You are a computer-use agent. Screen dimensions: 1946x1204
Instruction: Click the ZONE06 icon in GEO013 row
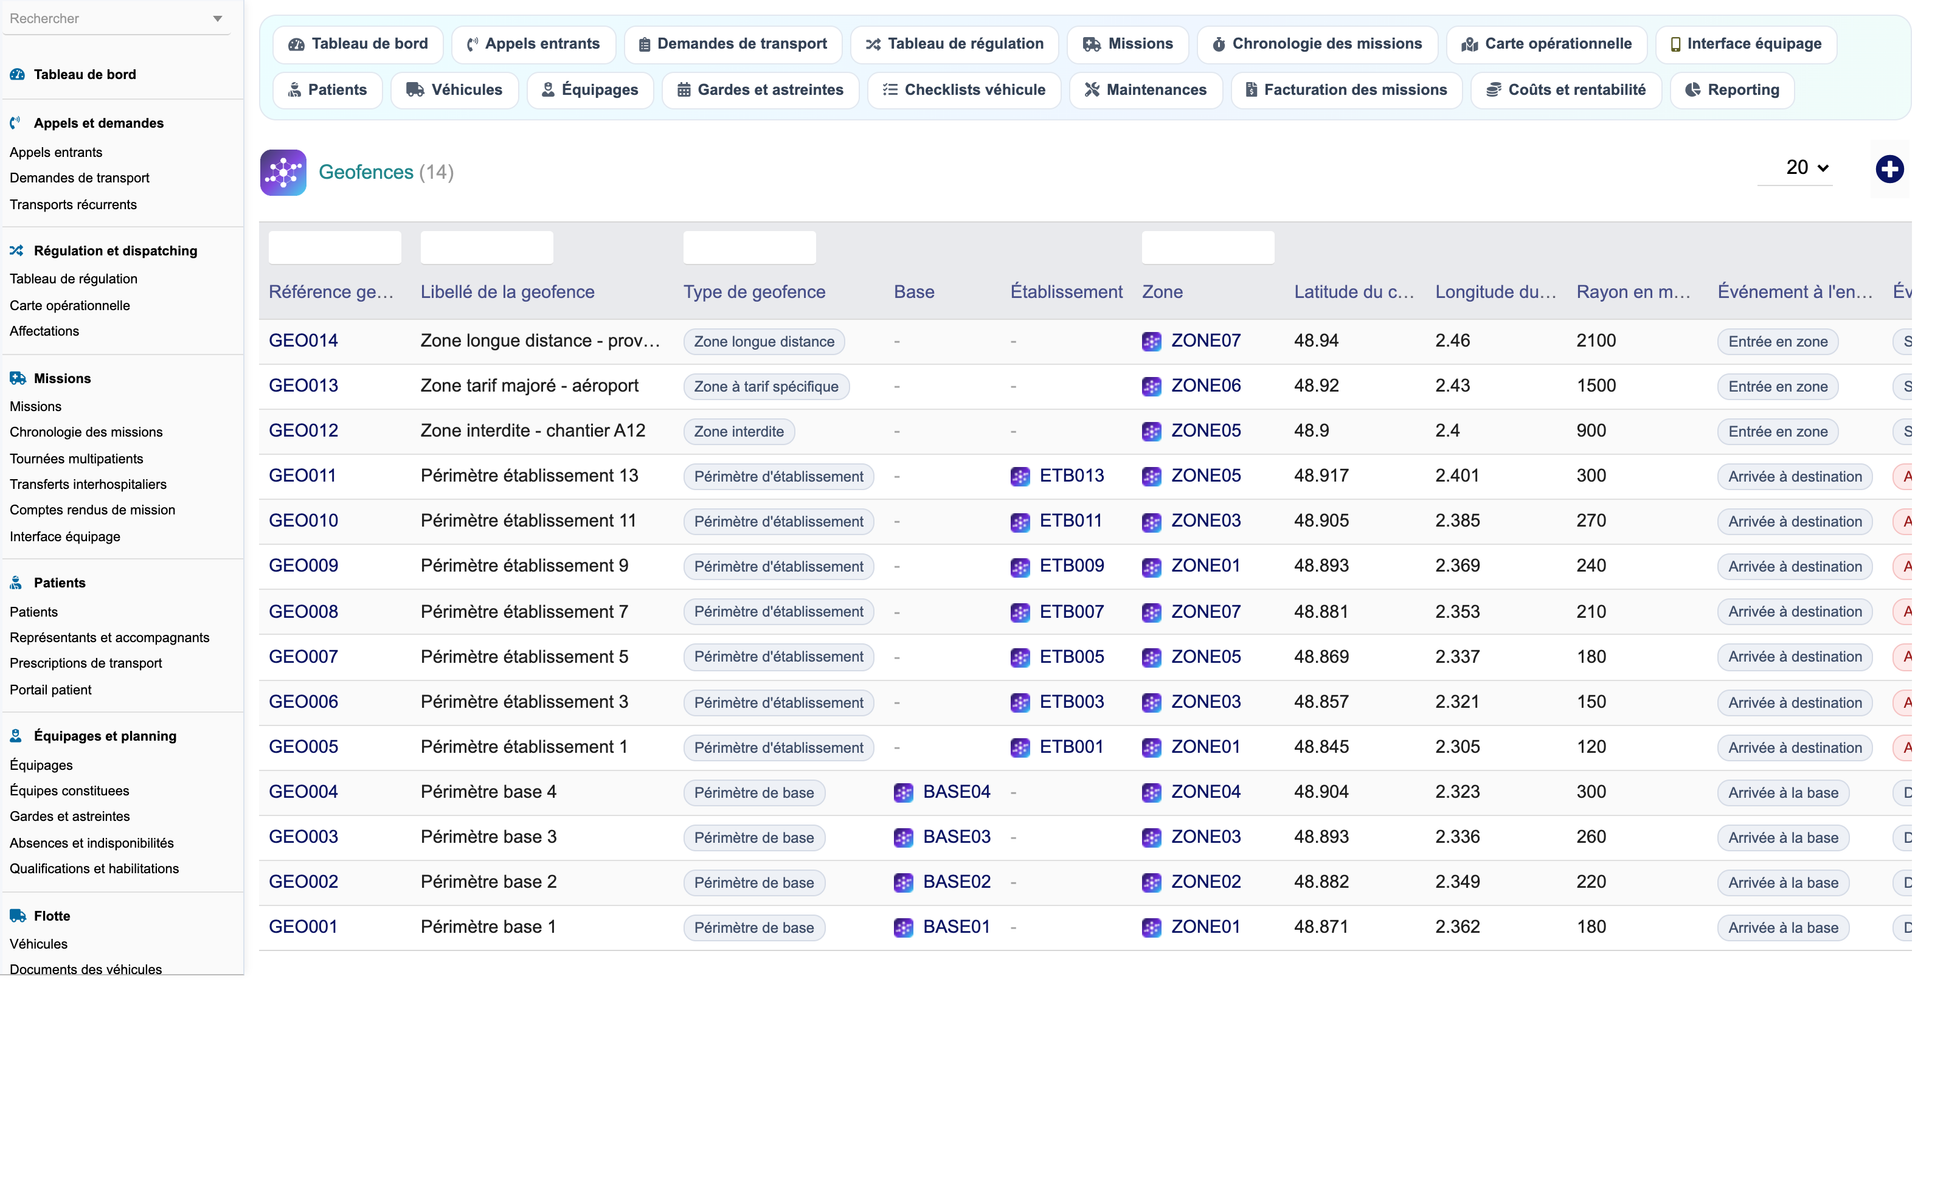coord(1152,387)
